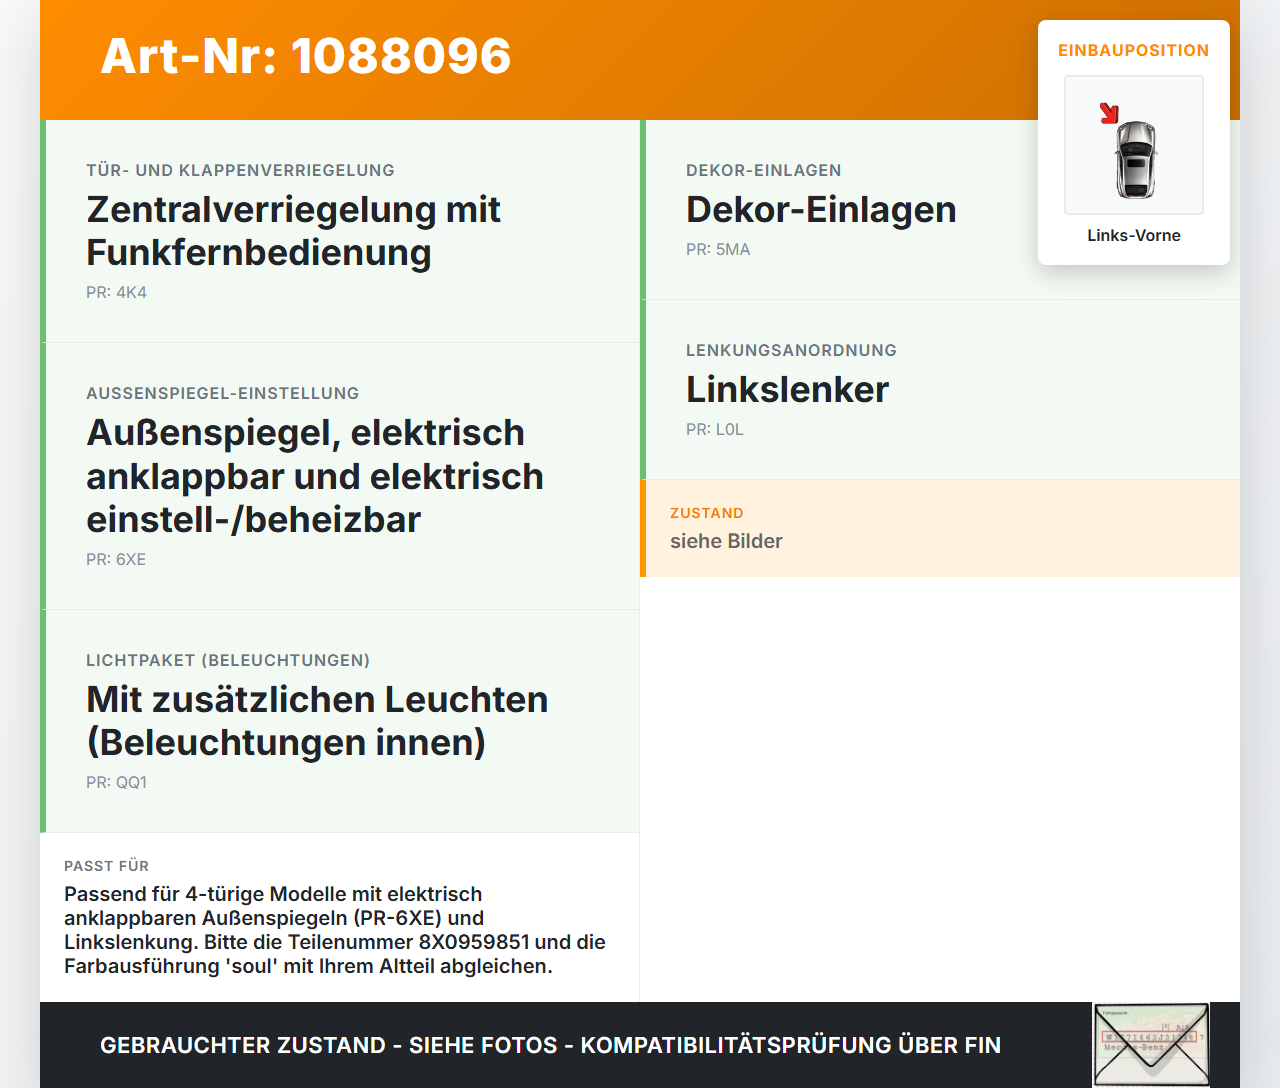Click the 'siehe Bilder' condition text
The image size is (1280, 1089).
726,541
